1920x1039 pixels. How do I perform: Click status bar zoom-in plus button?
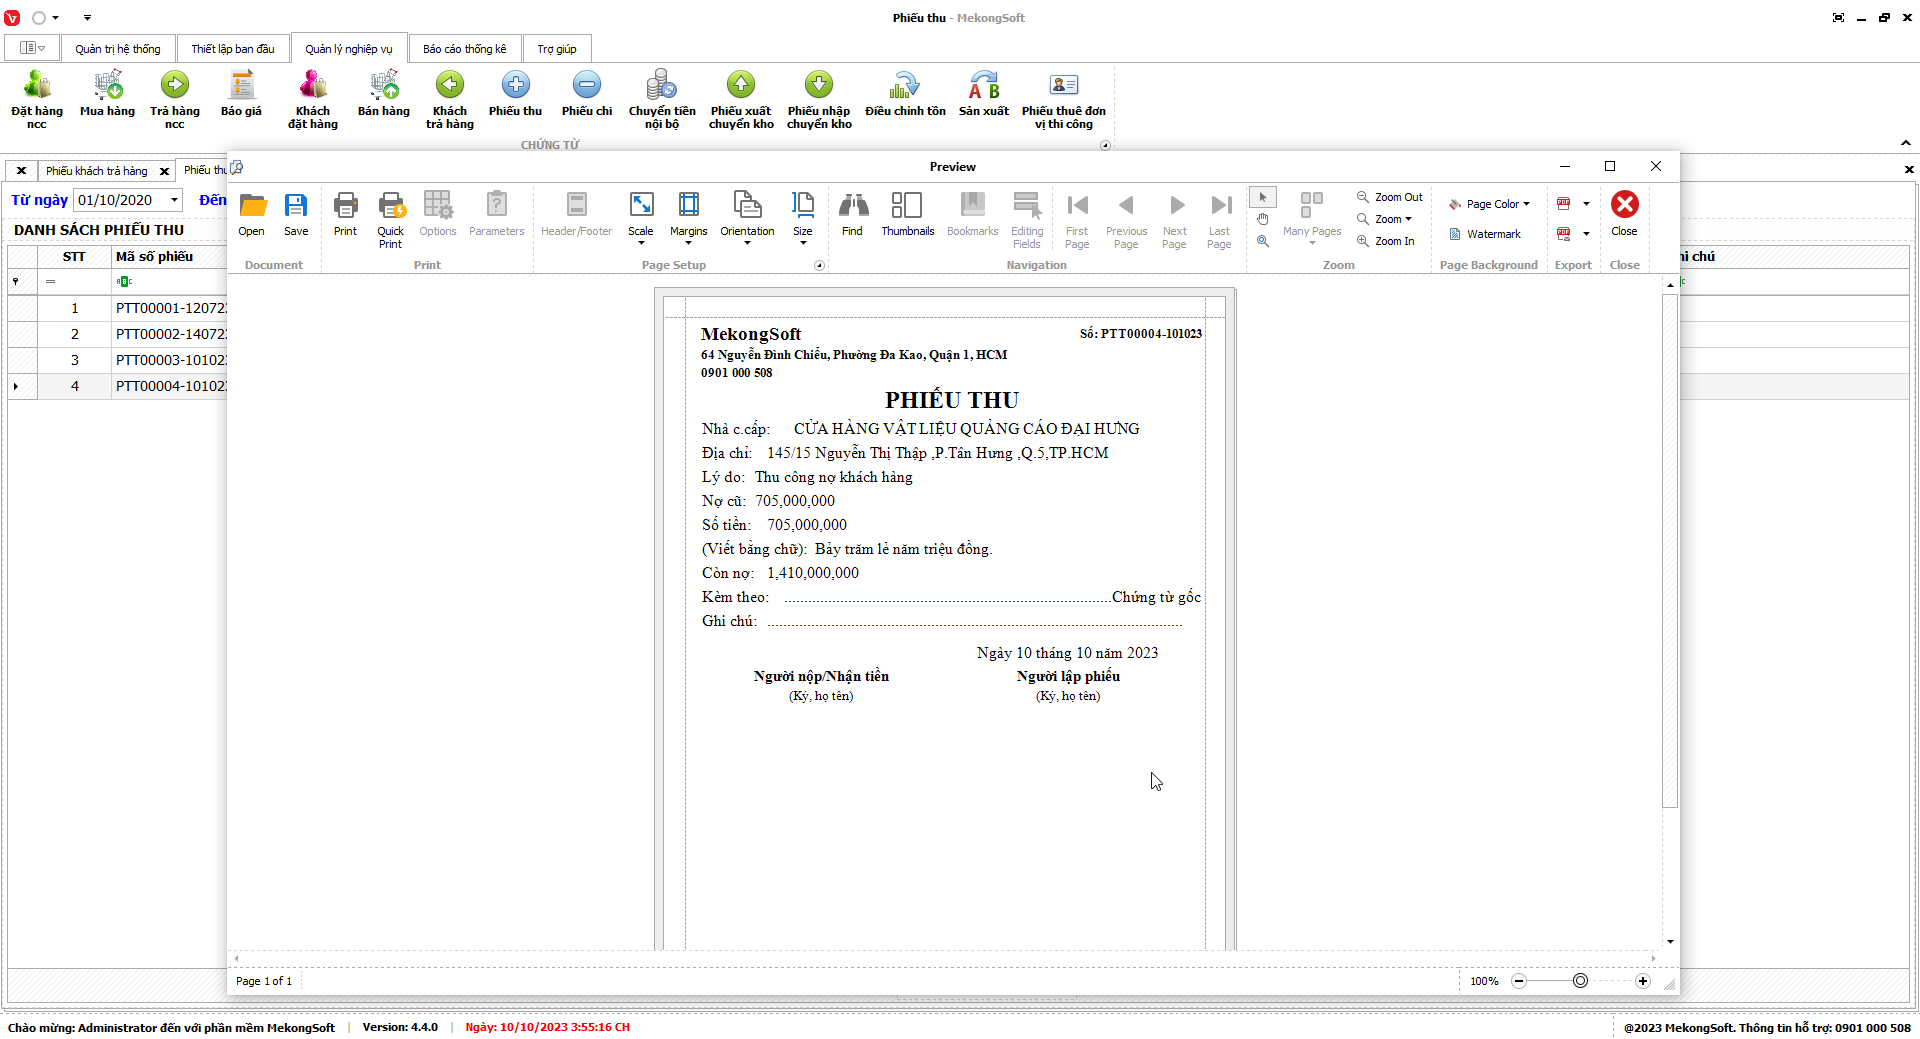1643,981
